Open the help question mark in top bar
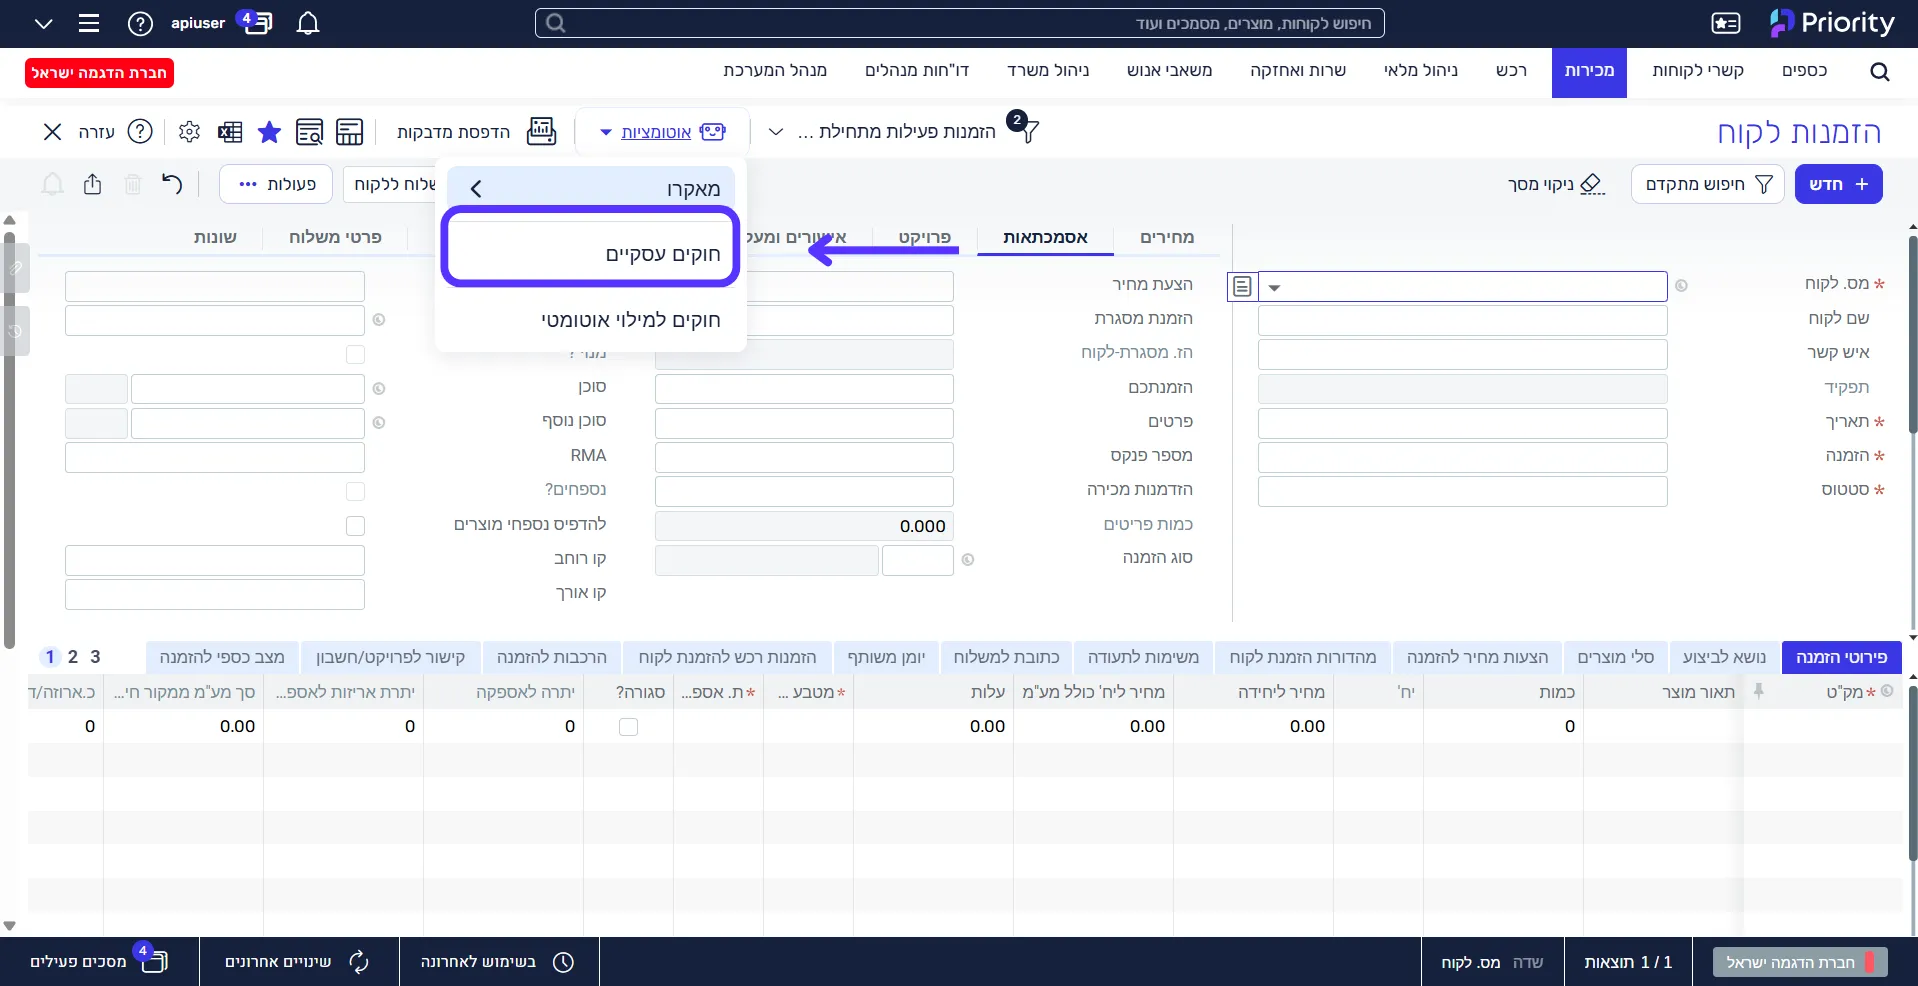The height and width of the screenshot is (986, 1918). [141, 23]
